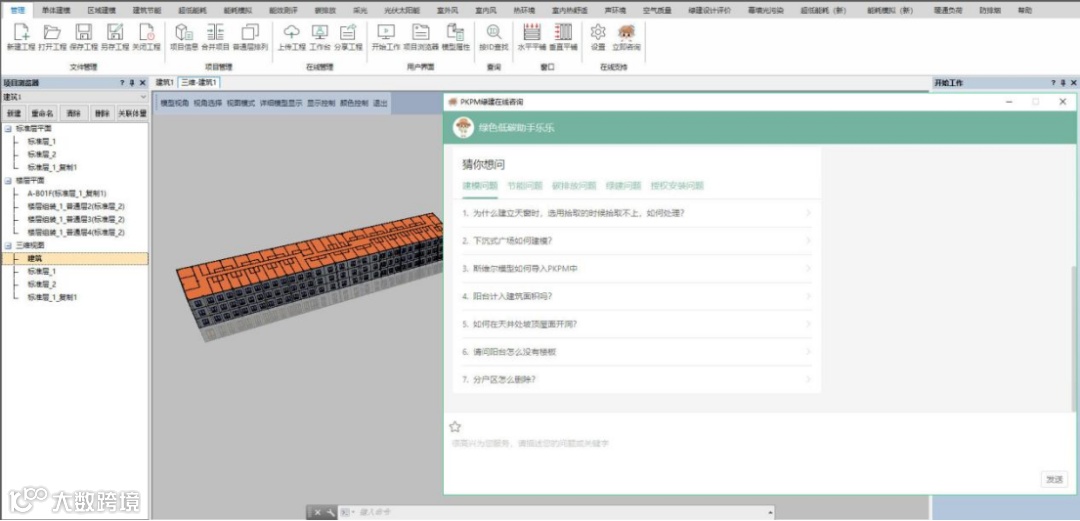Screen dimensions: 1080x521
Task: Click question 5 如何在天井处坡顶屋面开洞
Action: (x=636, y=324)
